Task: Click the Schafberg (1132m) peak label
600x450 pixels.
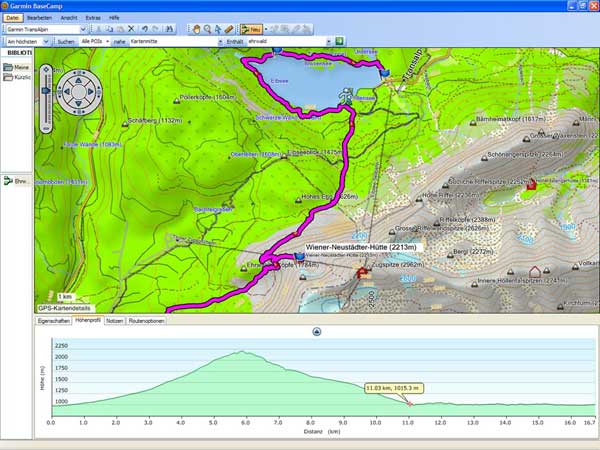Action: (x=155, y=121)
